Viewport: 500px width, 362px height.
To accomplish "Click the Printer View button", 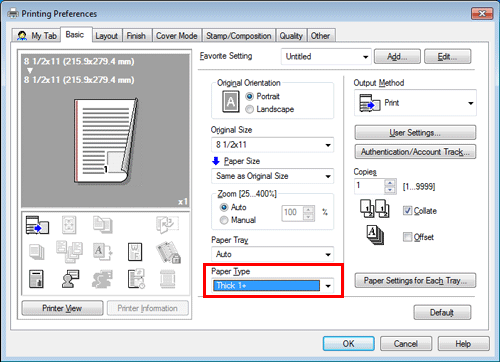I will click(62, 308).
